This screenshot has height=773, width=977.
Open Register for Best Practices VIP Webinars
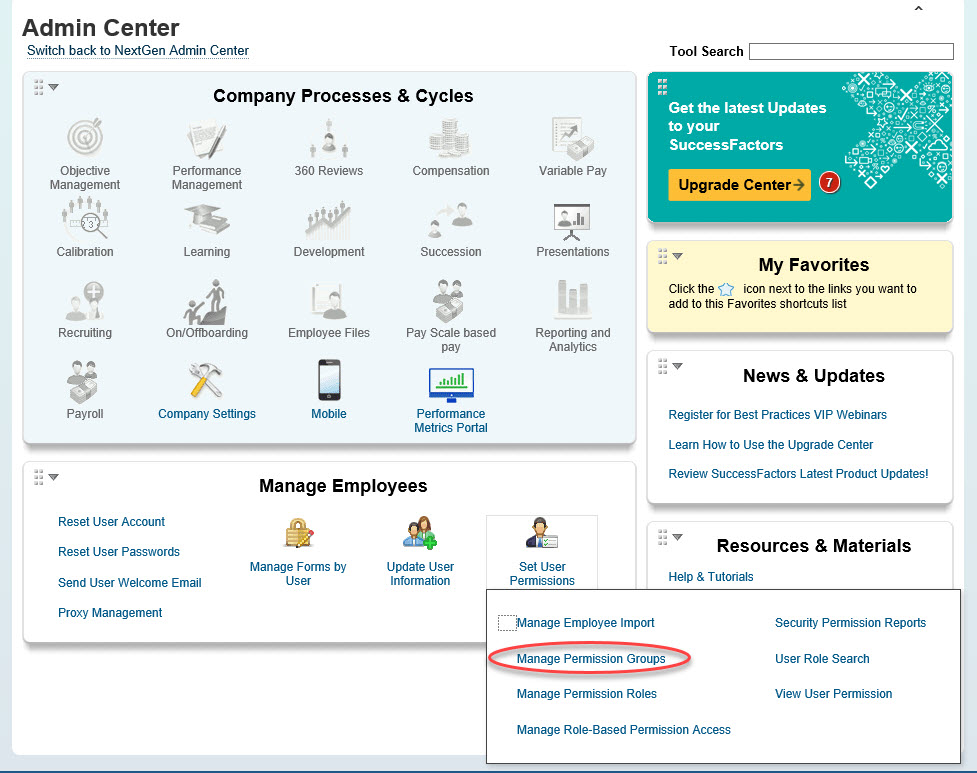pyautogui.click(x=777, y=415)
